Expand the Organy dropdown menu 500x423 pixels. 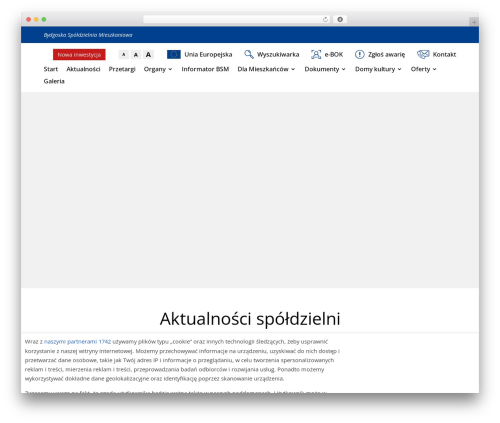158,69
